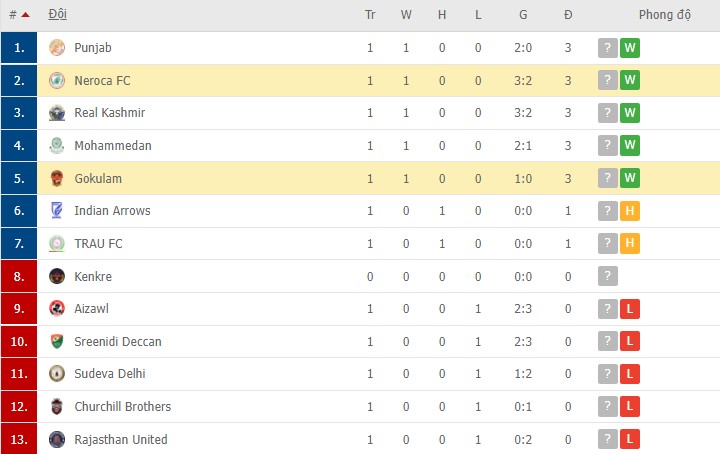Click TRAU FC's orange H form badge
Screen dimensions: 720x454
630,243
